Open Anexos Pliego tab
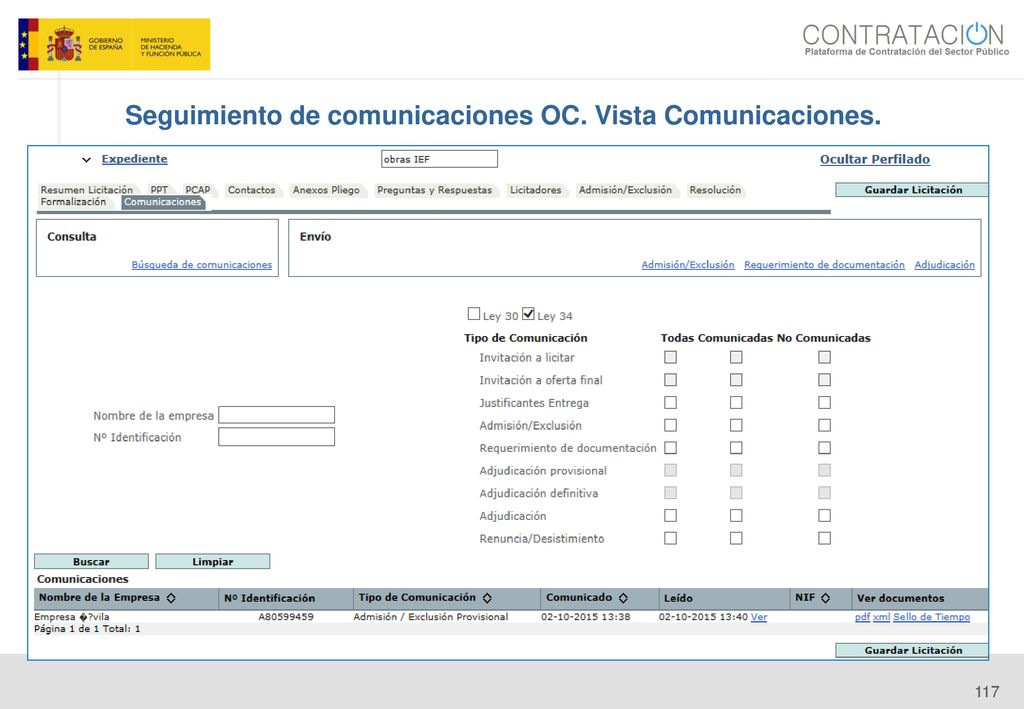Screen dimensions: 1024x709 [326, 190]
